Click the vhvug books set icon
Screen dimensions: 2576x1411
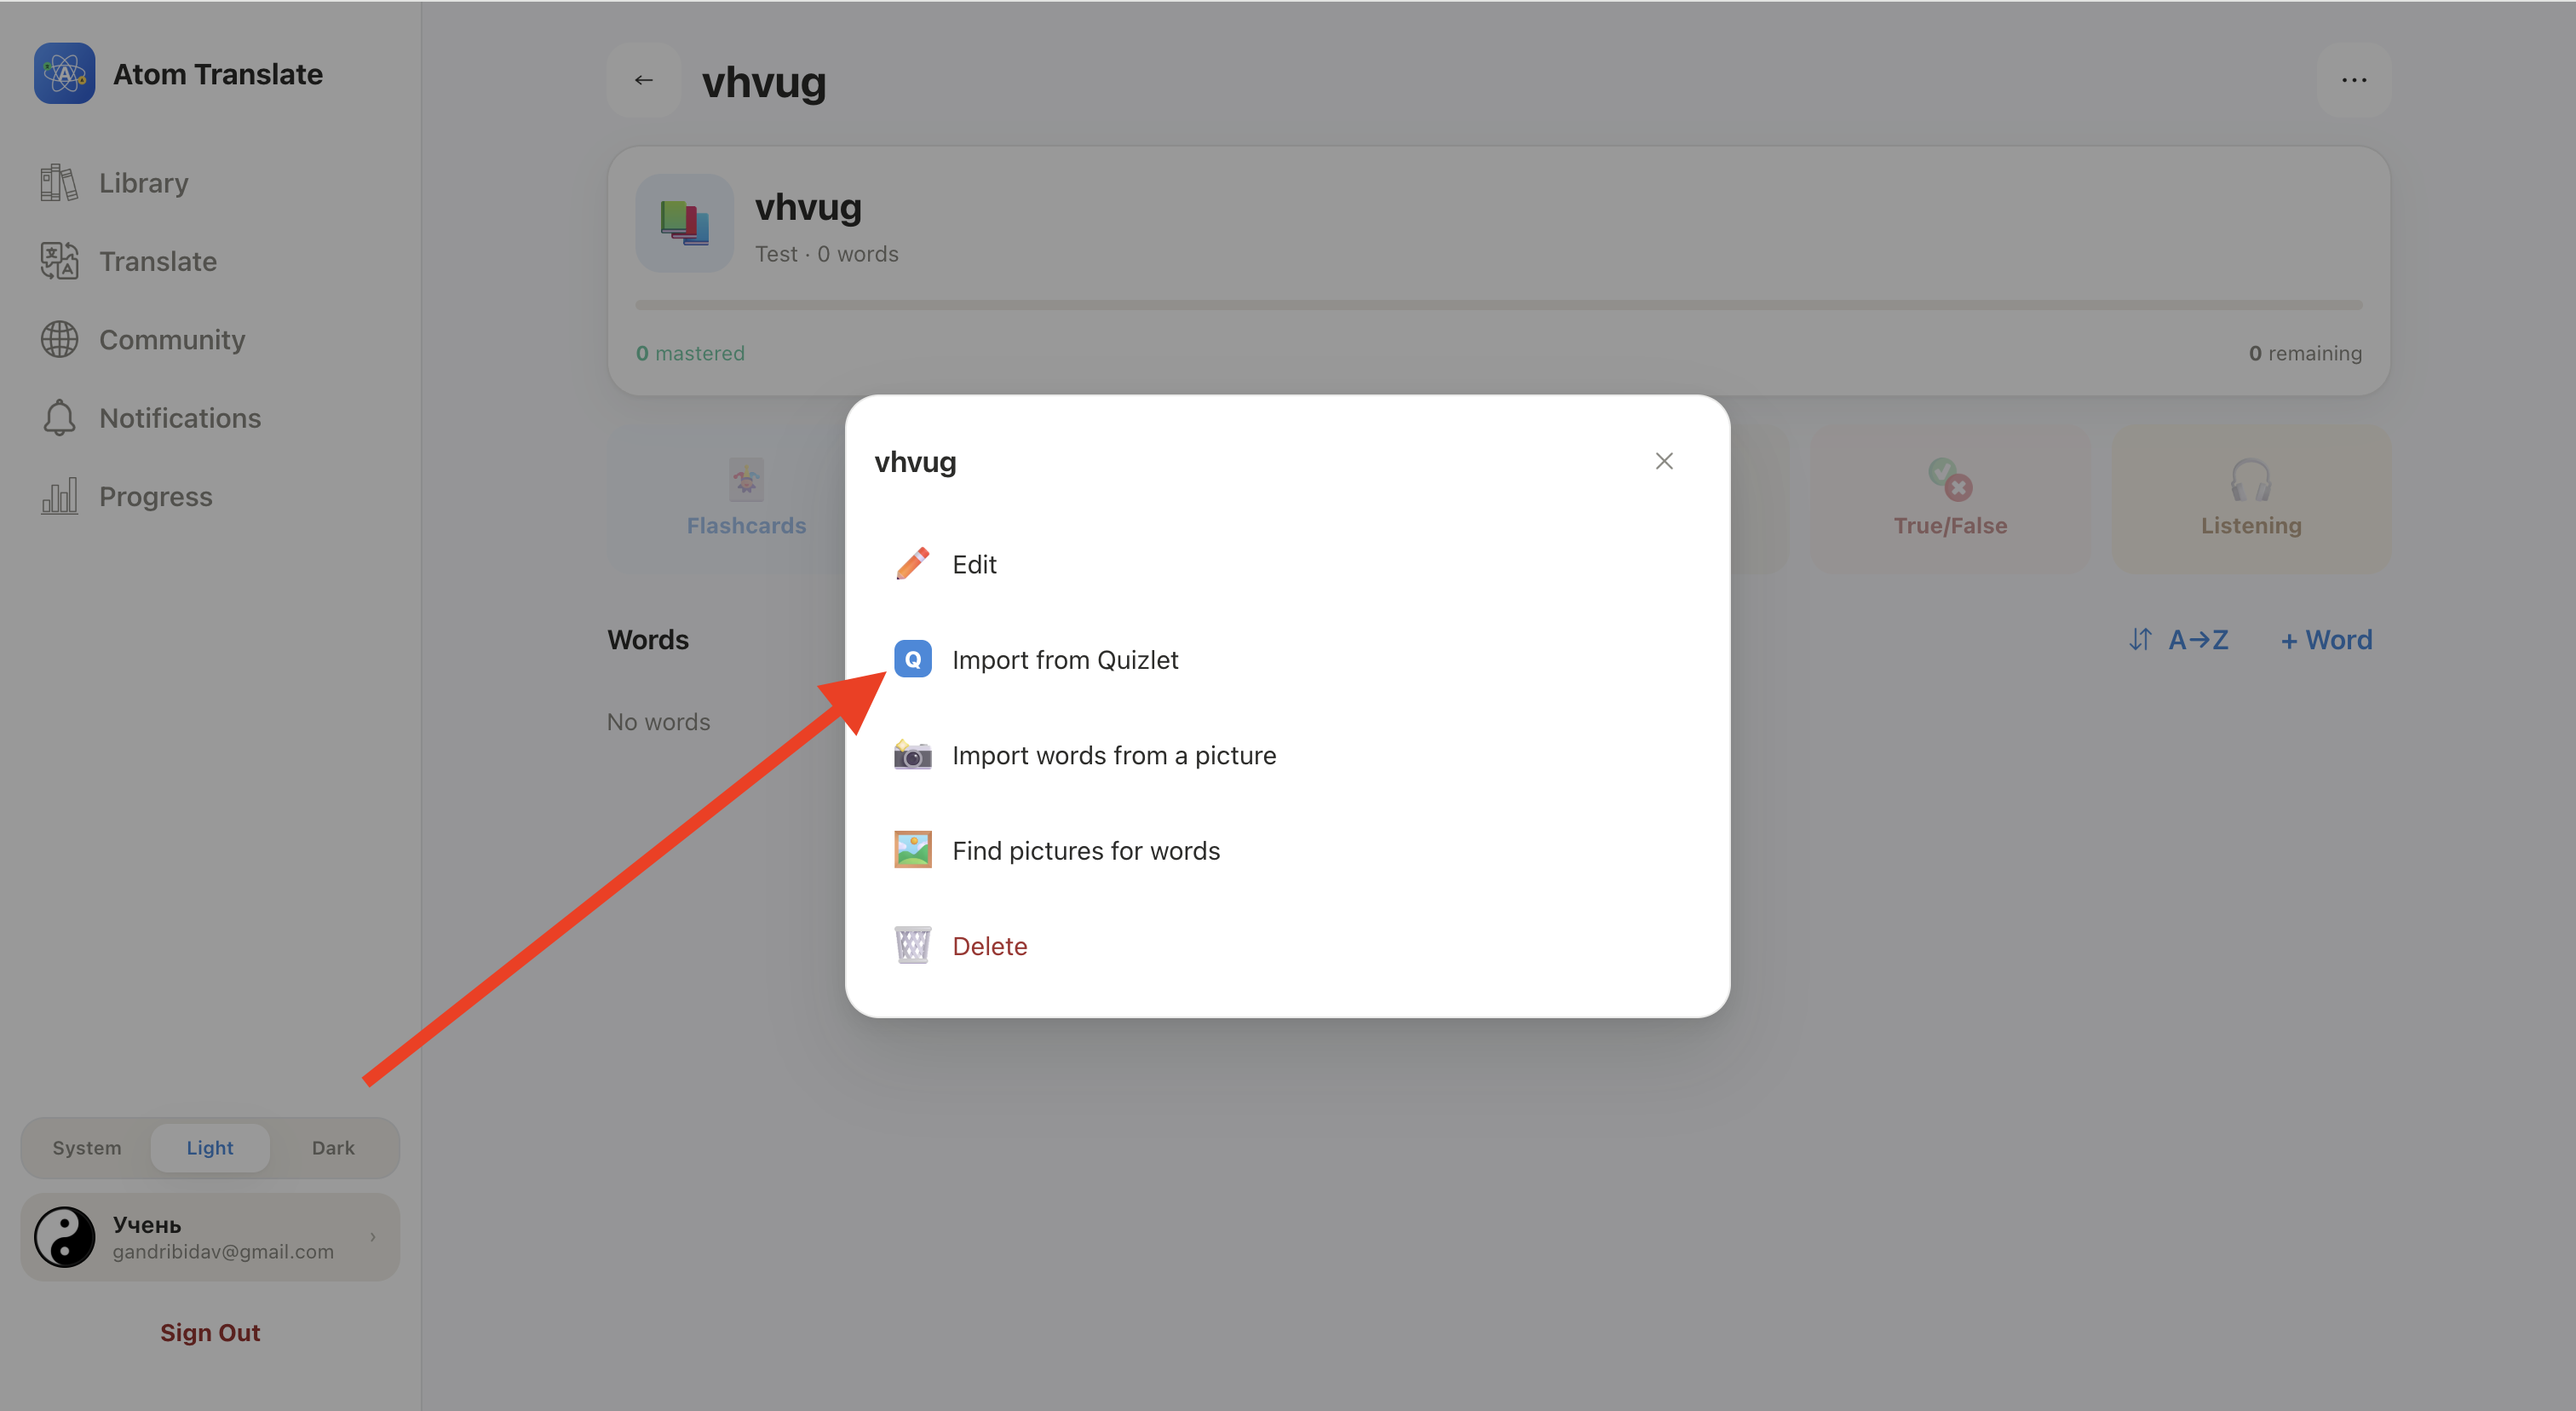coord(685,223)
